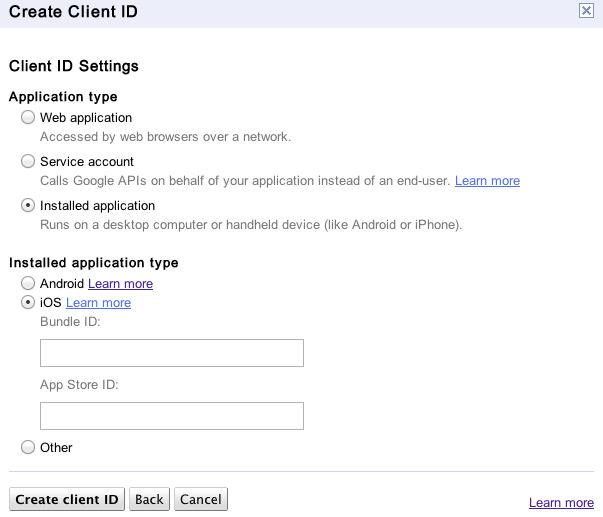
Task: Select the Installed application radio button
Action: 28,205
